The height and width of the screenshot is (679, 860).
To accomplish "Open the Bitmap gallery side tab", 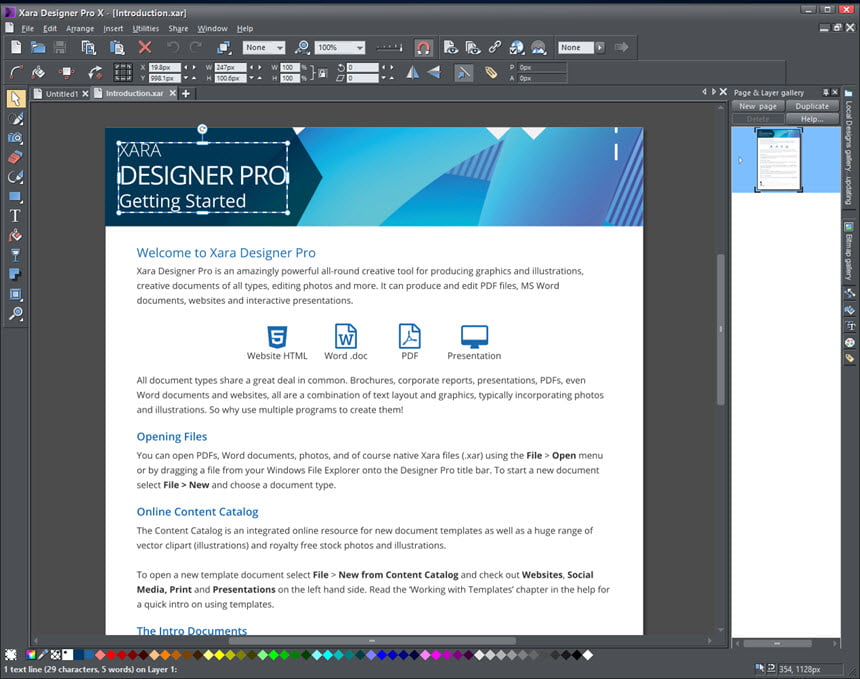I will (848, 252).
